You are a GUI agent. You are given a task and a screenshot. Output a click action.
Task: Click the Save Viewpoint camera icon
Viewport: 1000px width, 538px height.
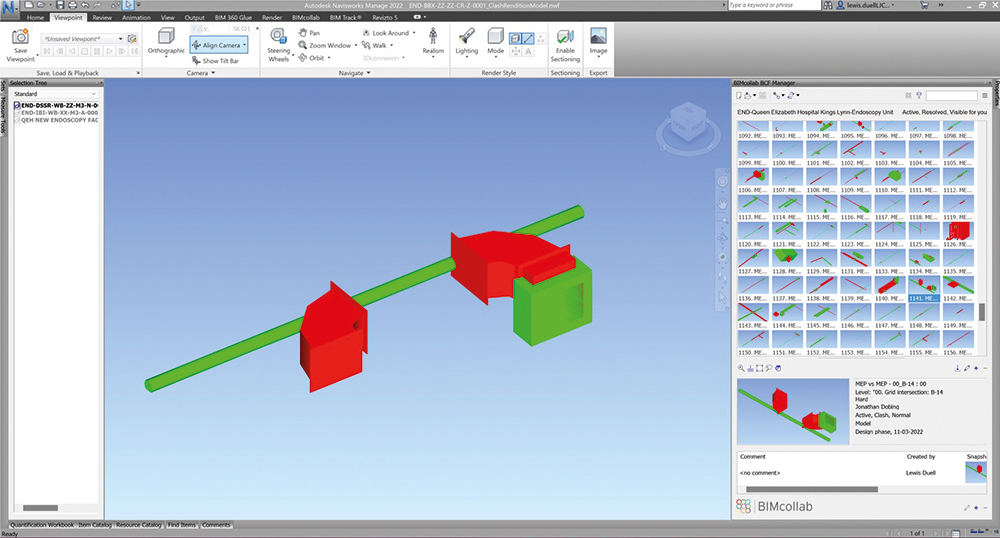[20, 38]
